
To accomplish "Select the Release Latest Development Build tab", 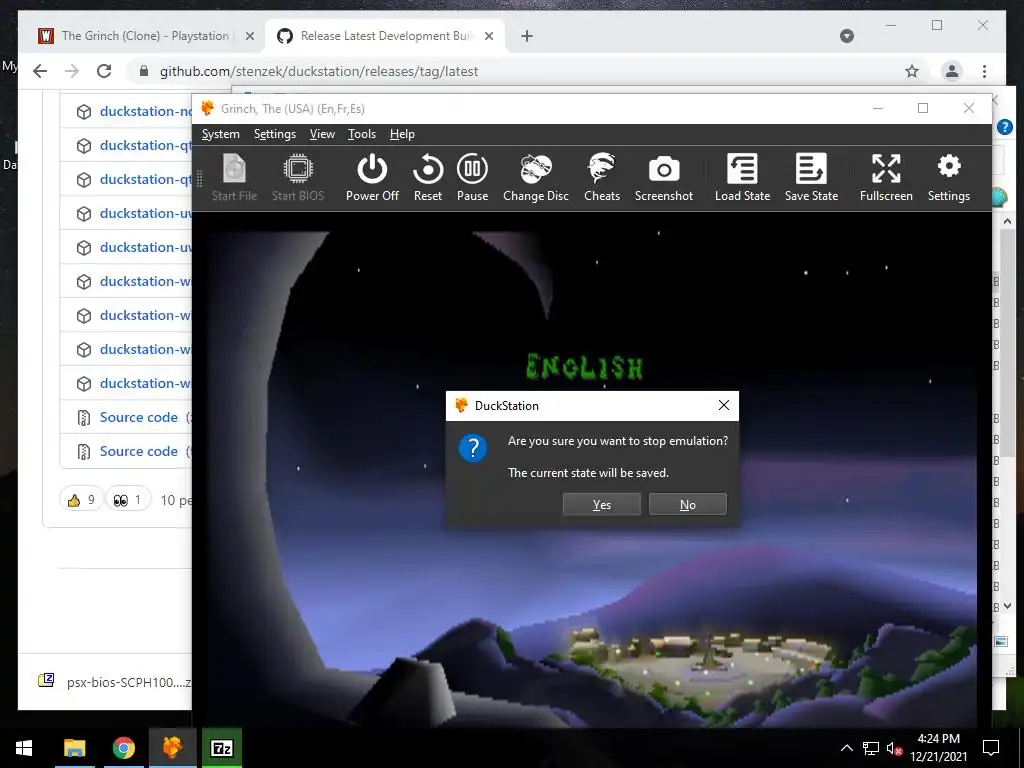I will coord(385,36).
